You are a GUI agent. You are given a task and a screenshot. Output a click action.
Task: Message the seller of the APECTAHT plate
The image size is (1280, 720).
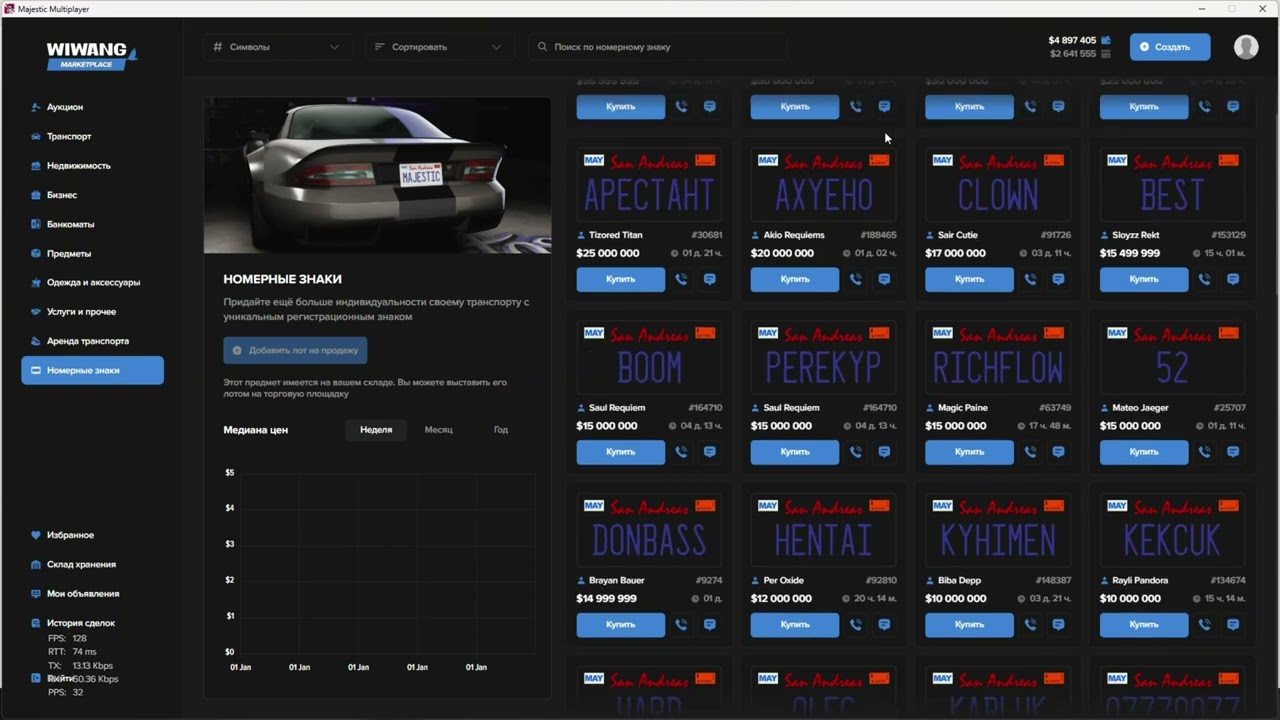[709, 279]
